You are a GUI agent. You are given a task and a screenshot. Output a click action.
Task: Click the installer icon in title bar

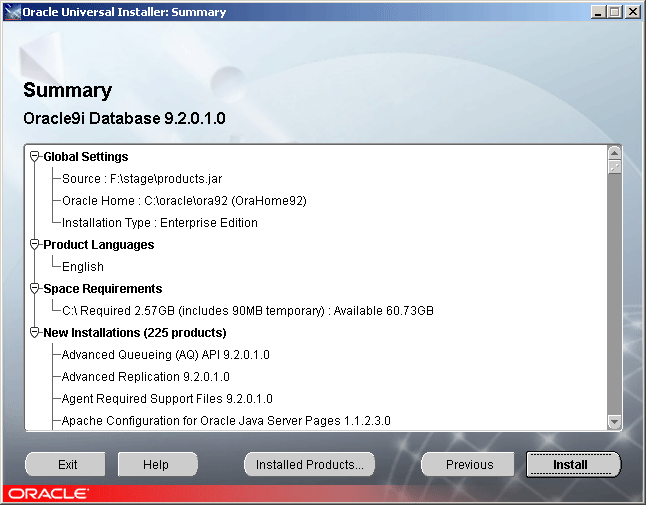pos(12,12)
